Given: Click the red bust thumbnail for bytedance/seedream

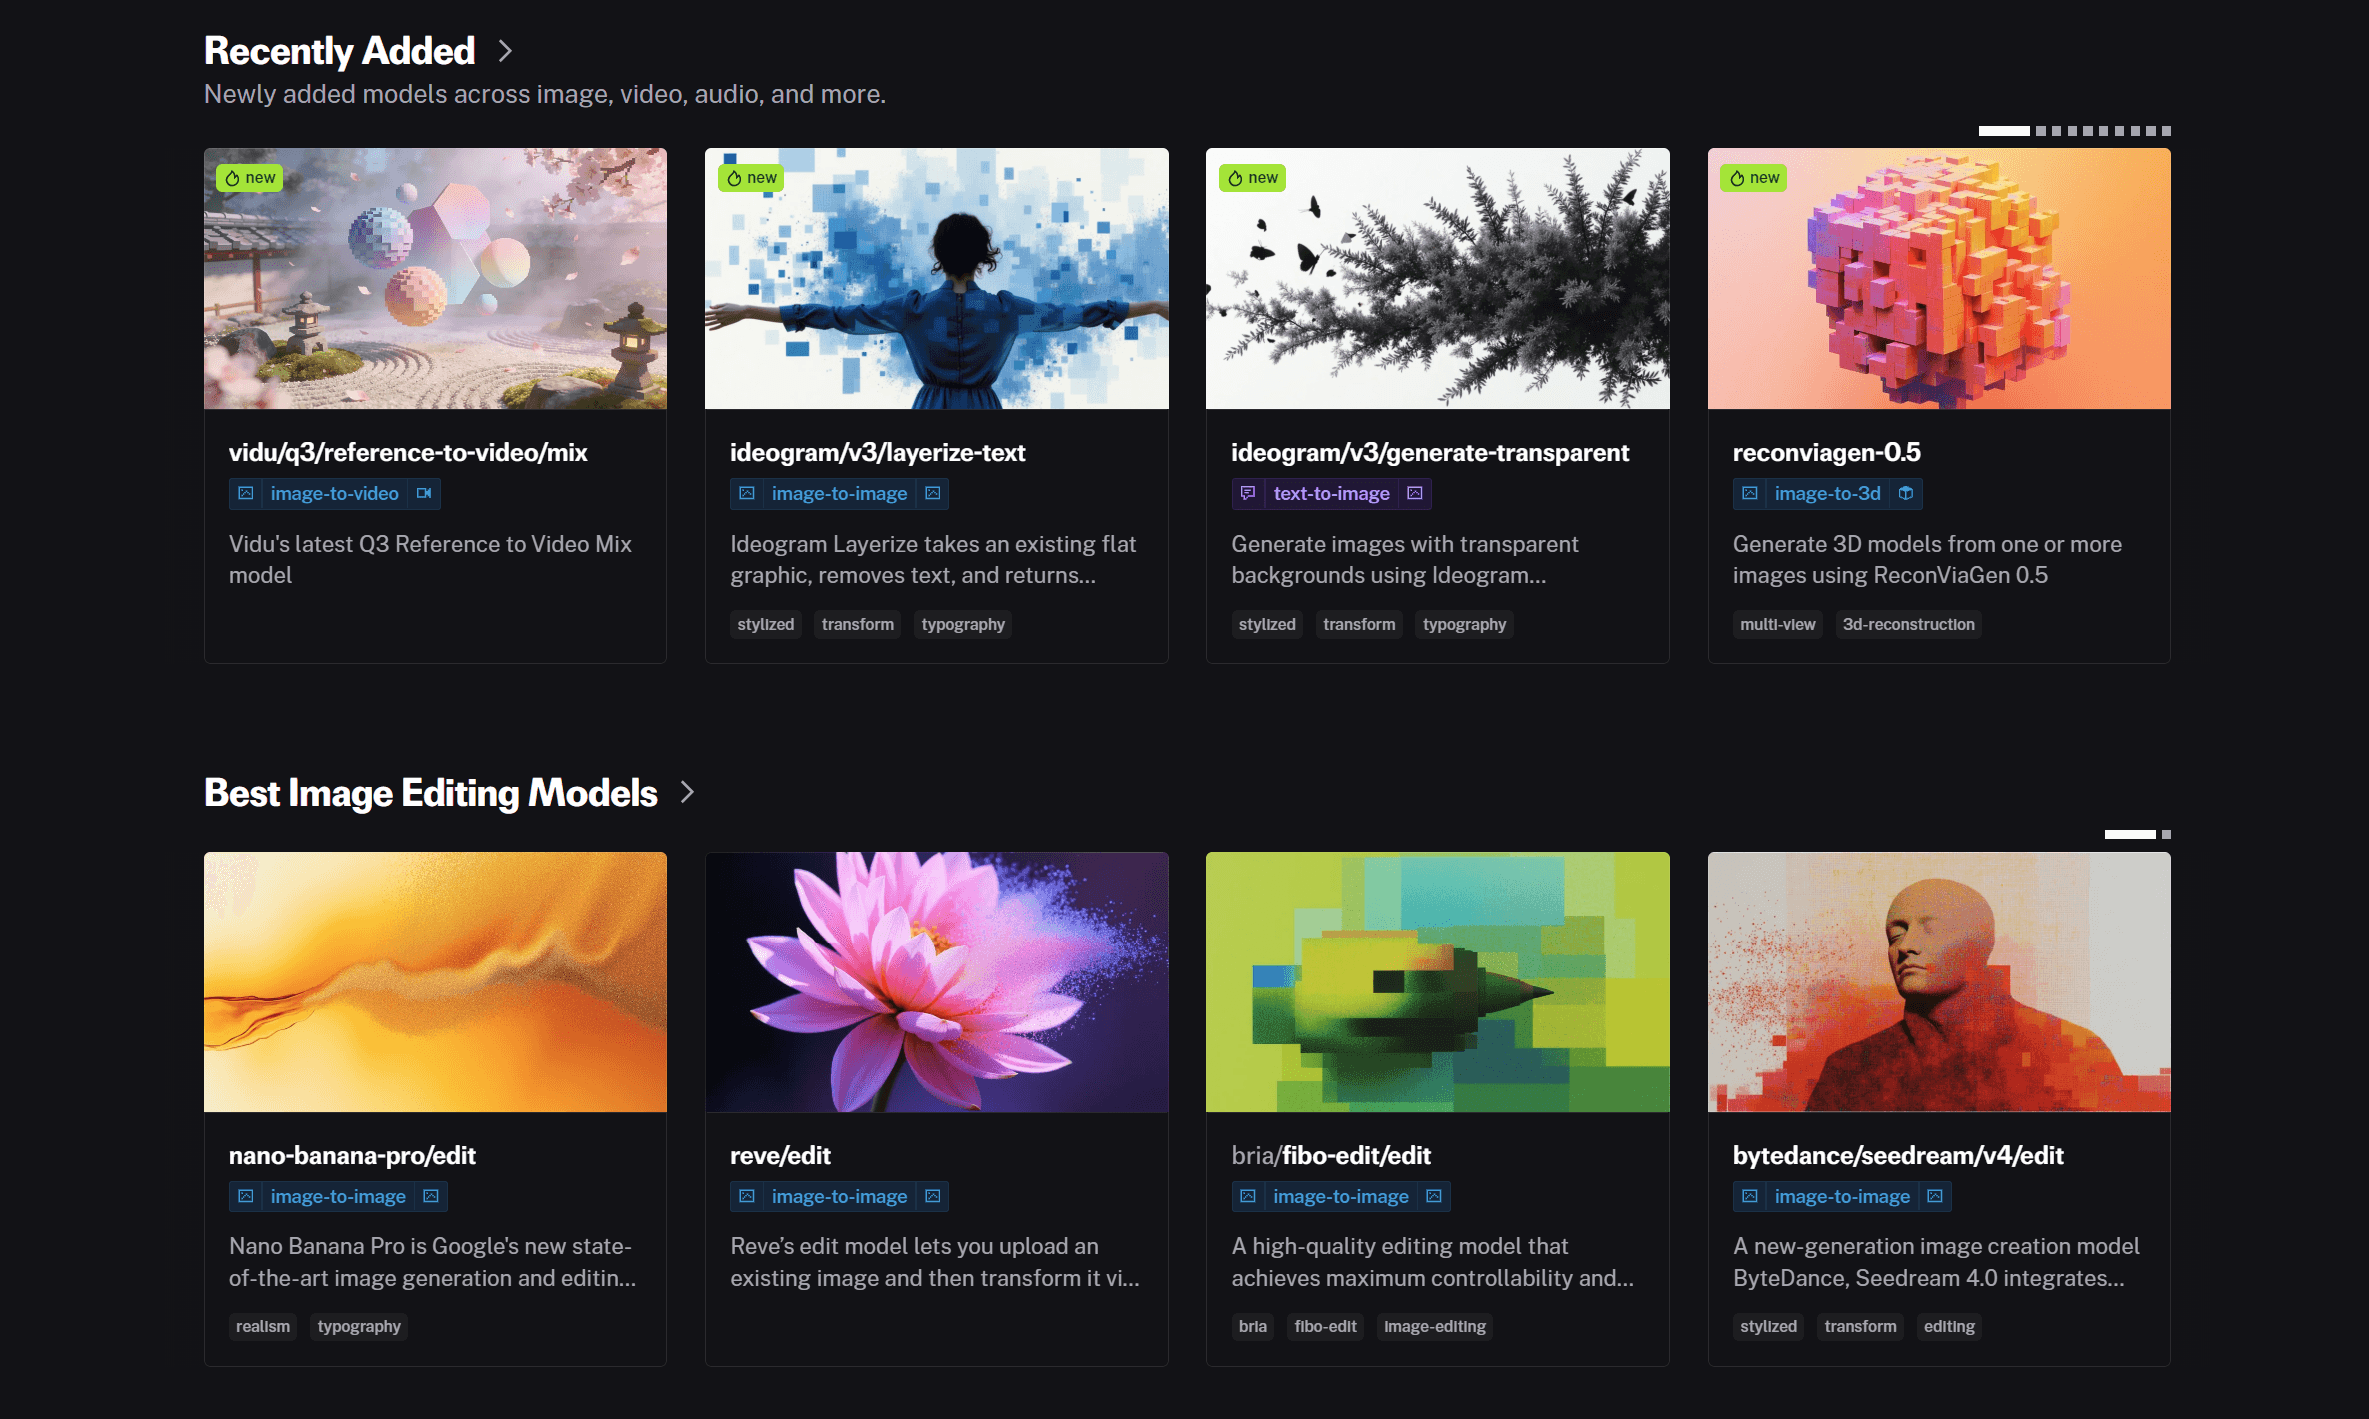Looking at the screenshot, I should 1939,982.
